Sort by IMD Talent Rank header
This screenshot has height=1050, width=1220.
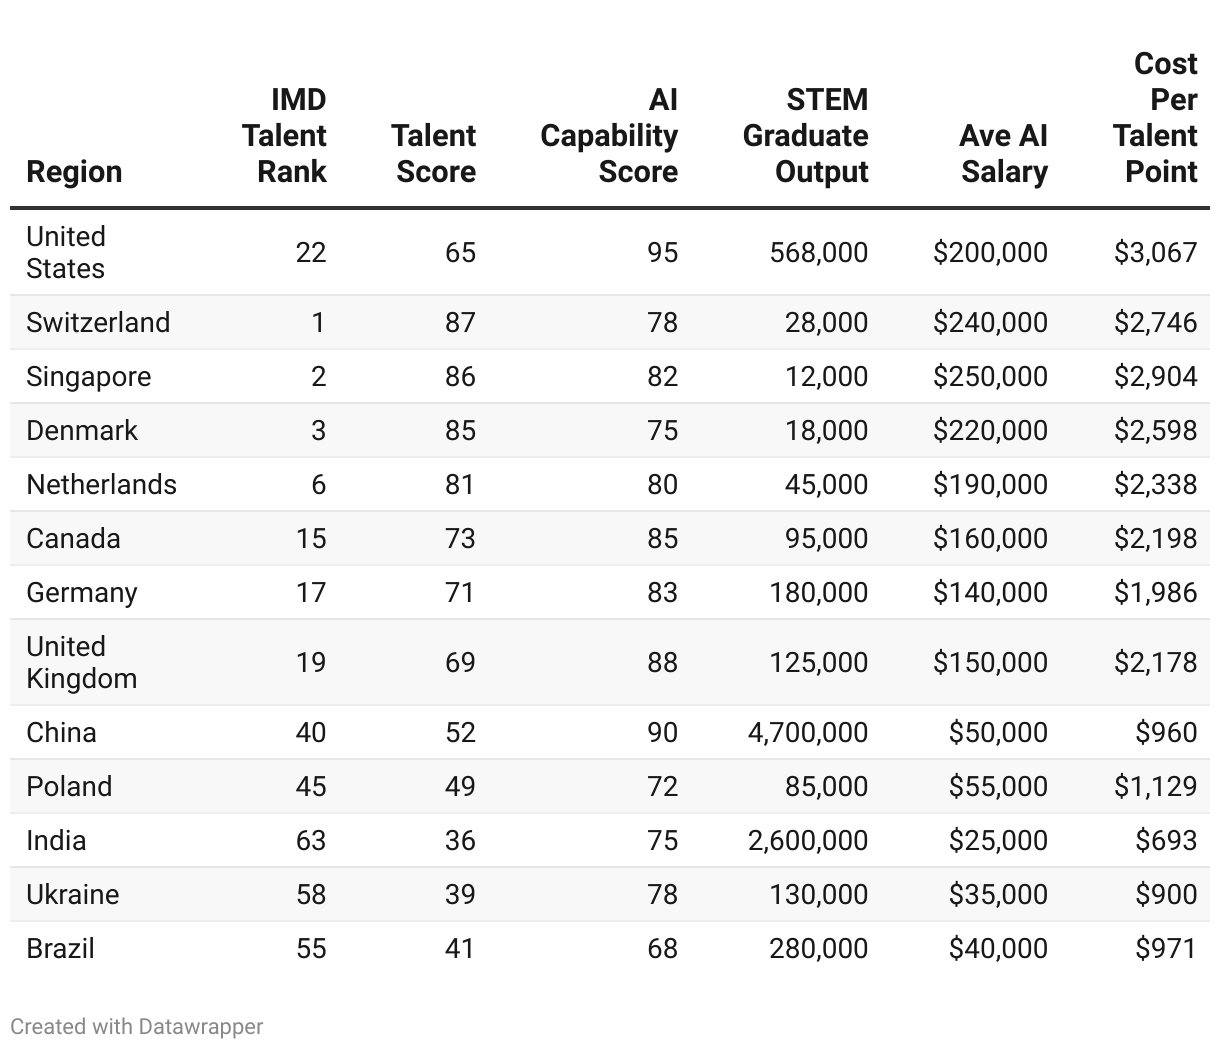pos(285,136)
